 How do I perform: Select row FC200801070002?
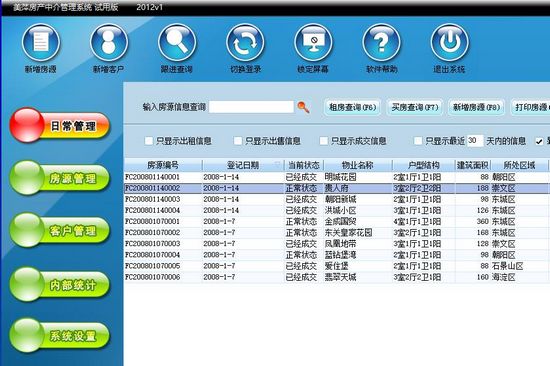(337, 233)
